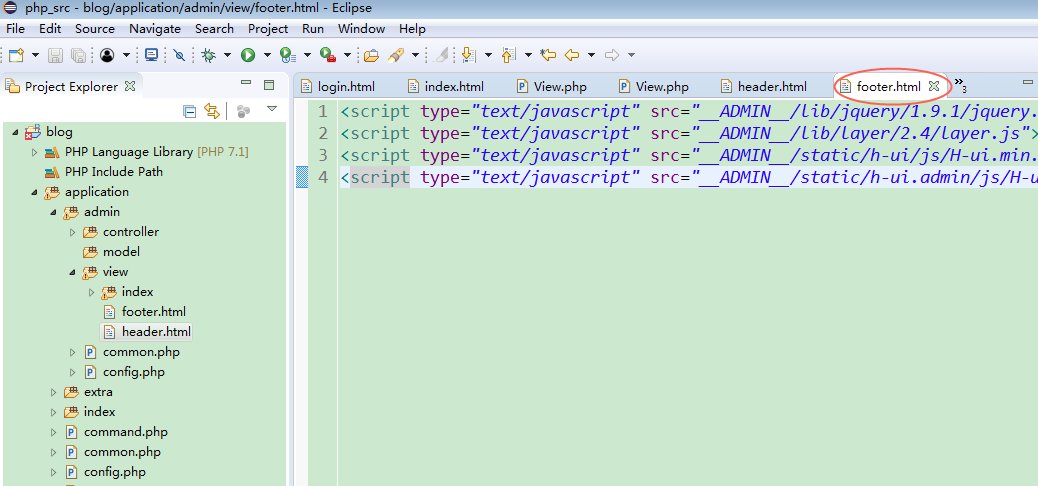The height and width of the screenshot is (486, 1038).
Task: Expand the command.php node
Action: [54, 432]
